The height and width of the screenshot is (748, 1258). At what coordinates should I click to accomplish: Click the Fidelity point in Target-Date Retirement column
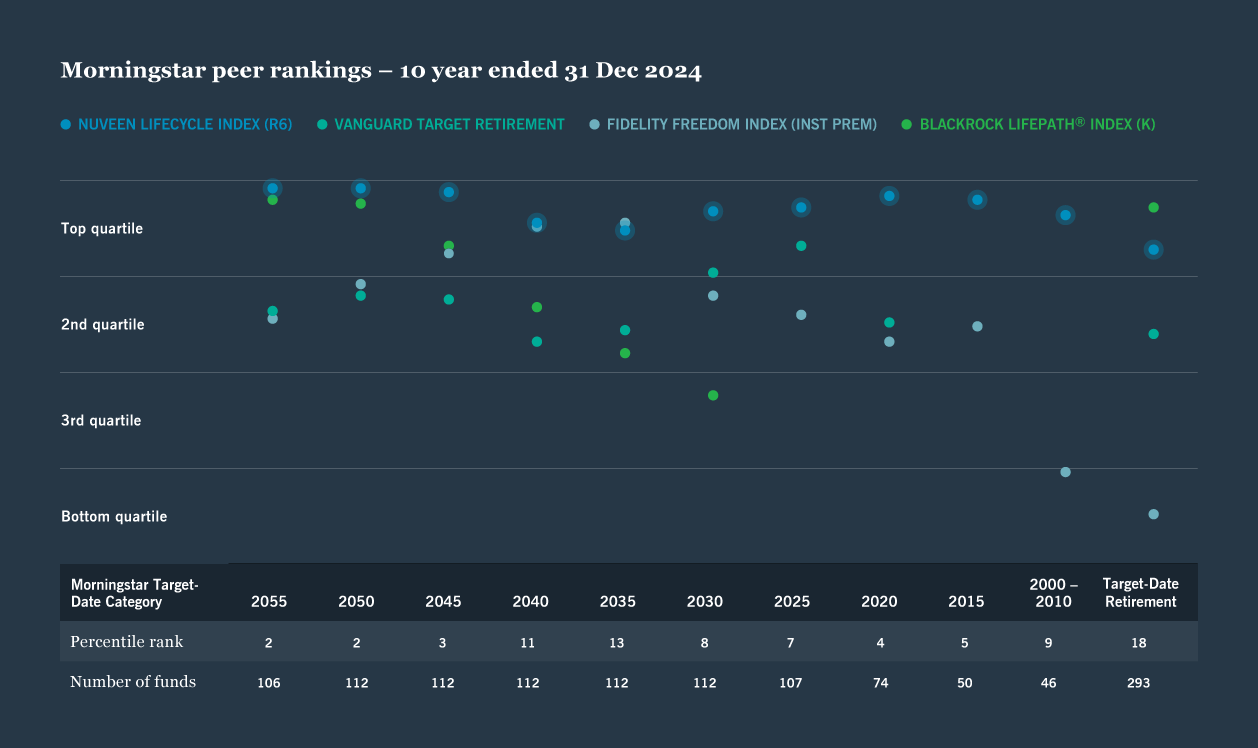(x=1153, y=514)
